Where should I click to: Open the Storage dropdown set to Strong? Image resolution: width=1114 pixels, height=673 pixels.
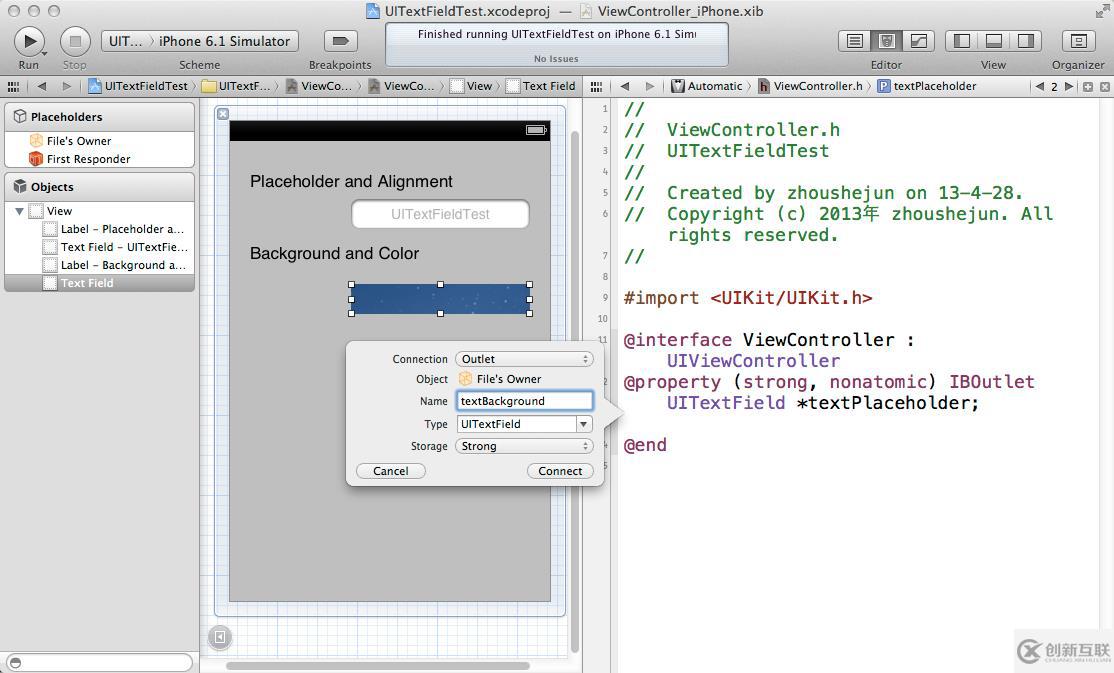coord(524,446)
